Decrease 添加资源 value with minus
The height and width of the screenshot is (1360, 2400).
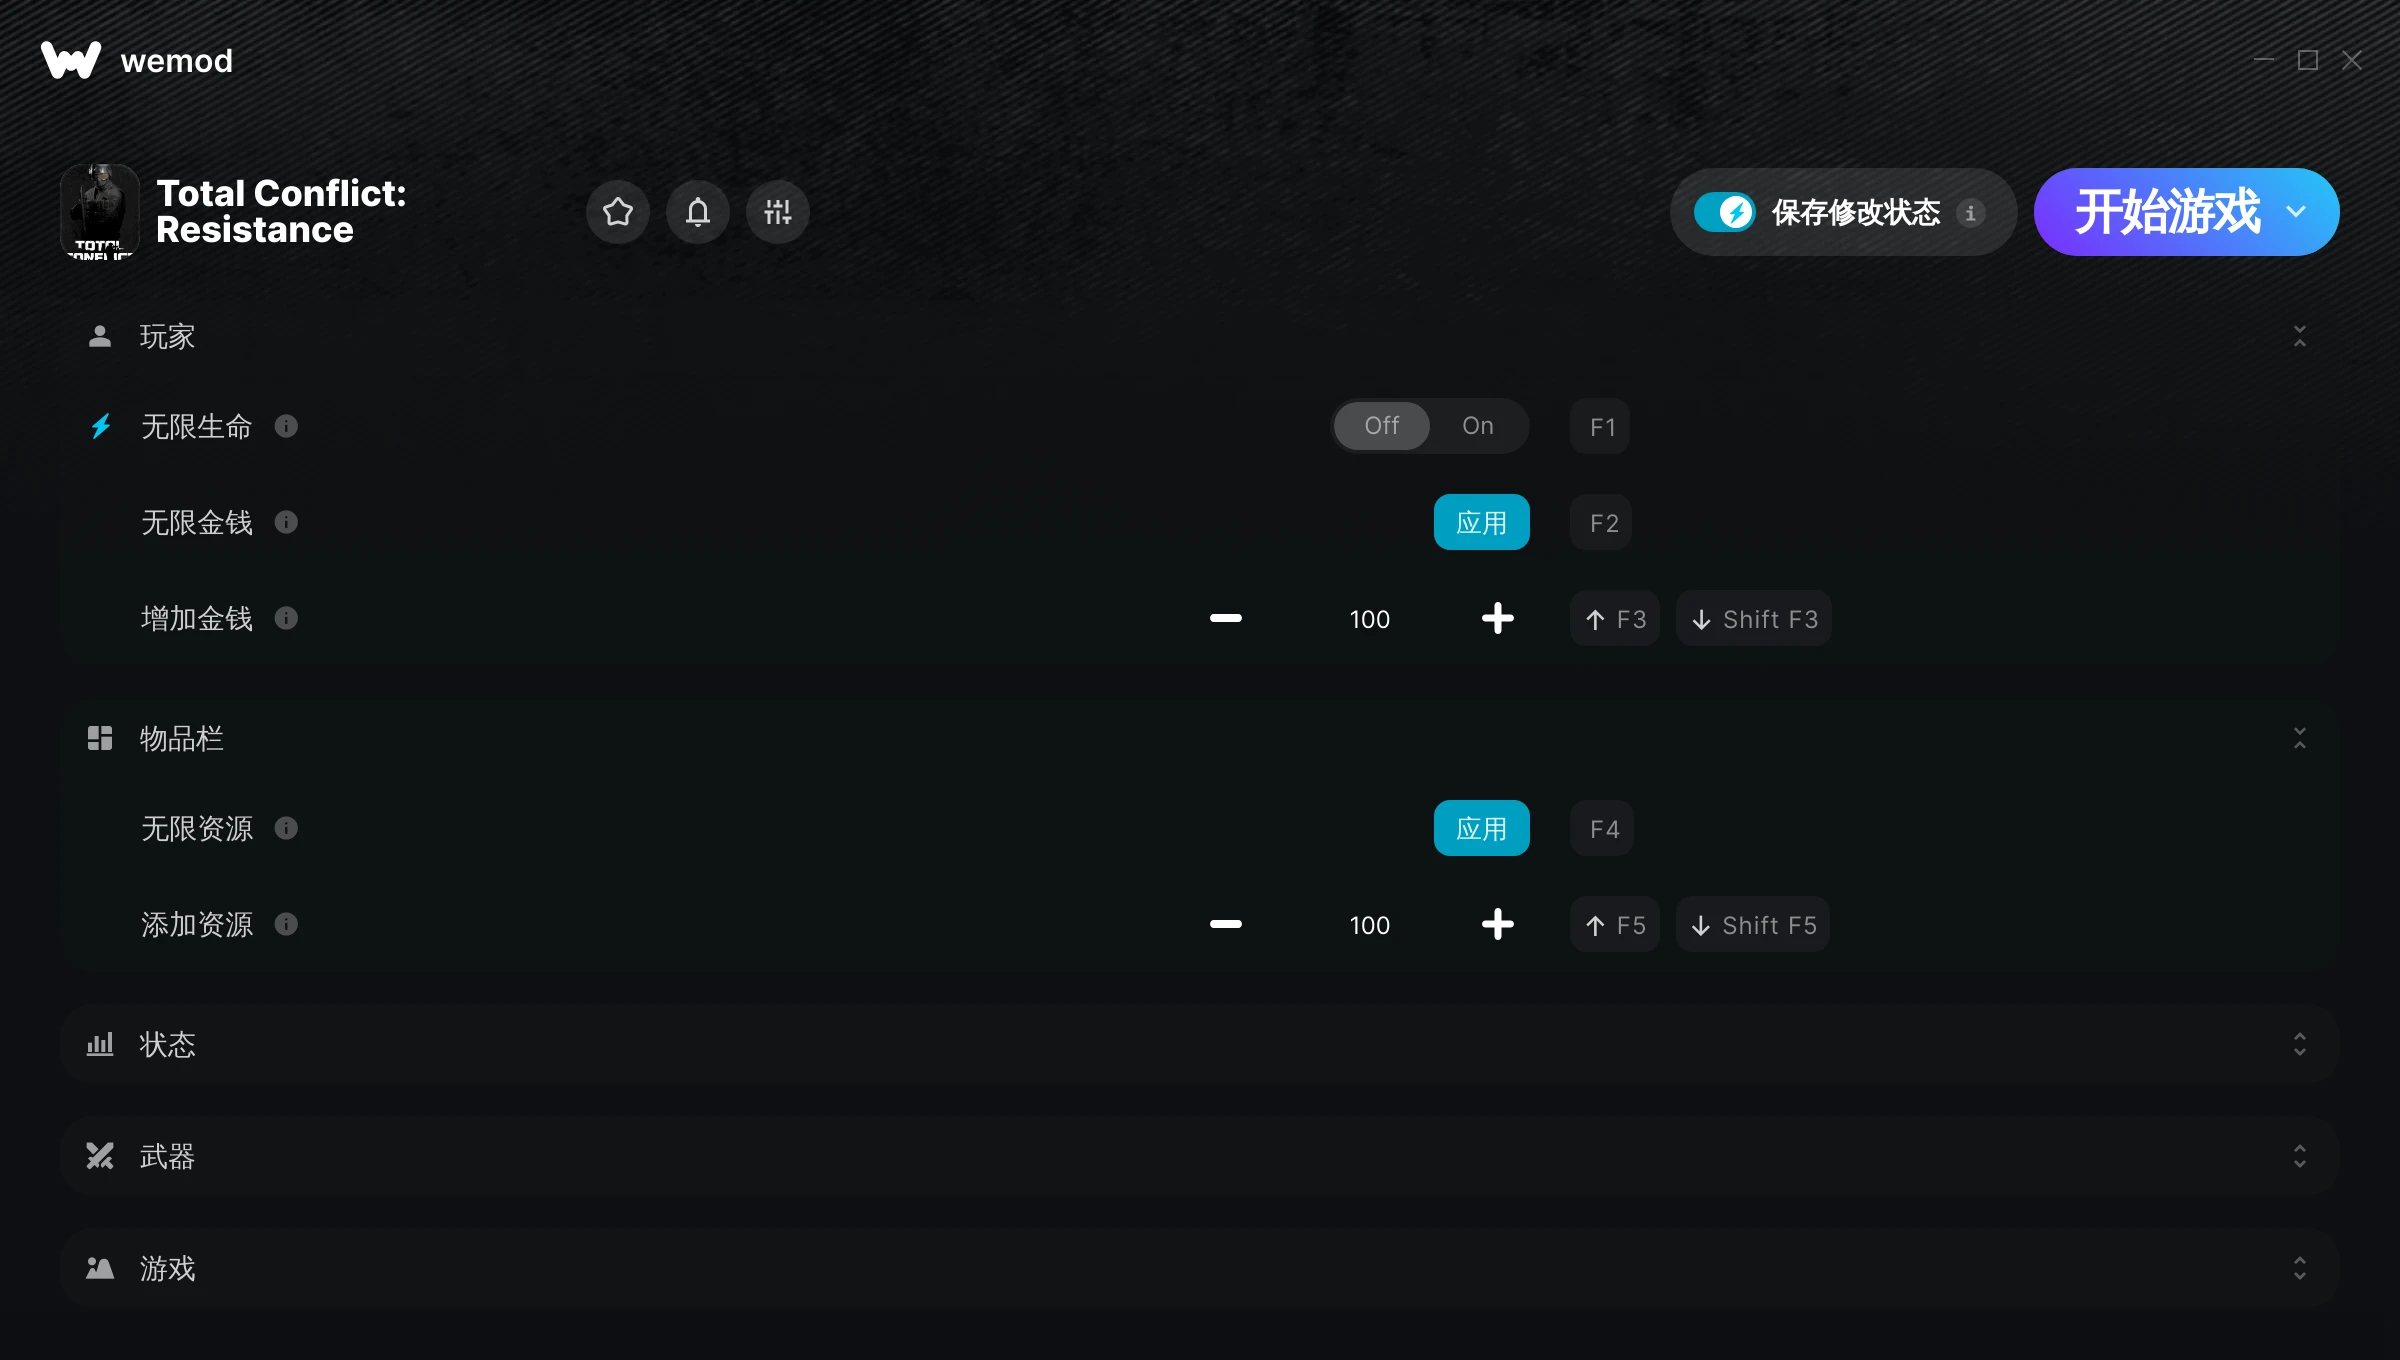[1226, 924]
